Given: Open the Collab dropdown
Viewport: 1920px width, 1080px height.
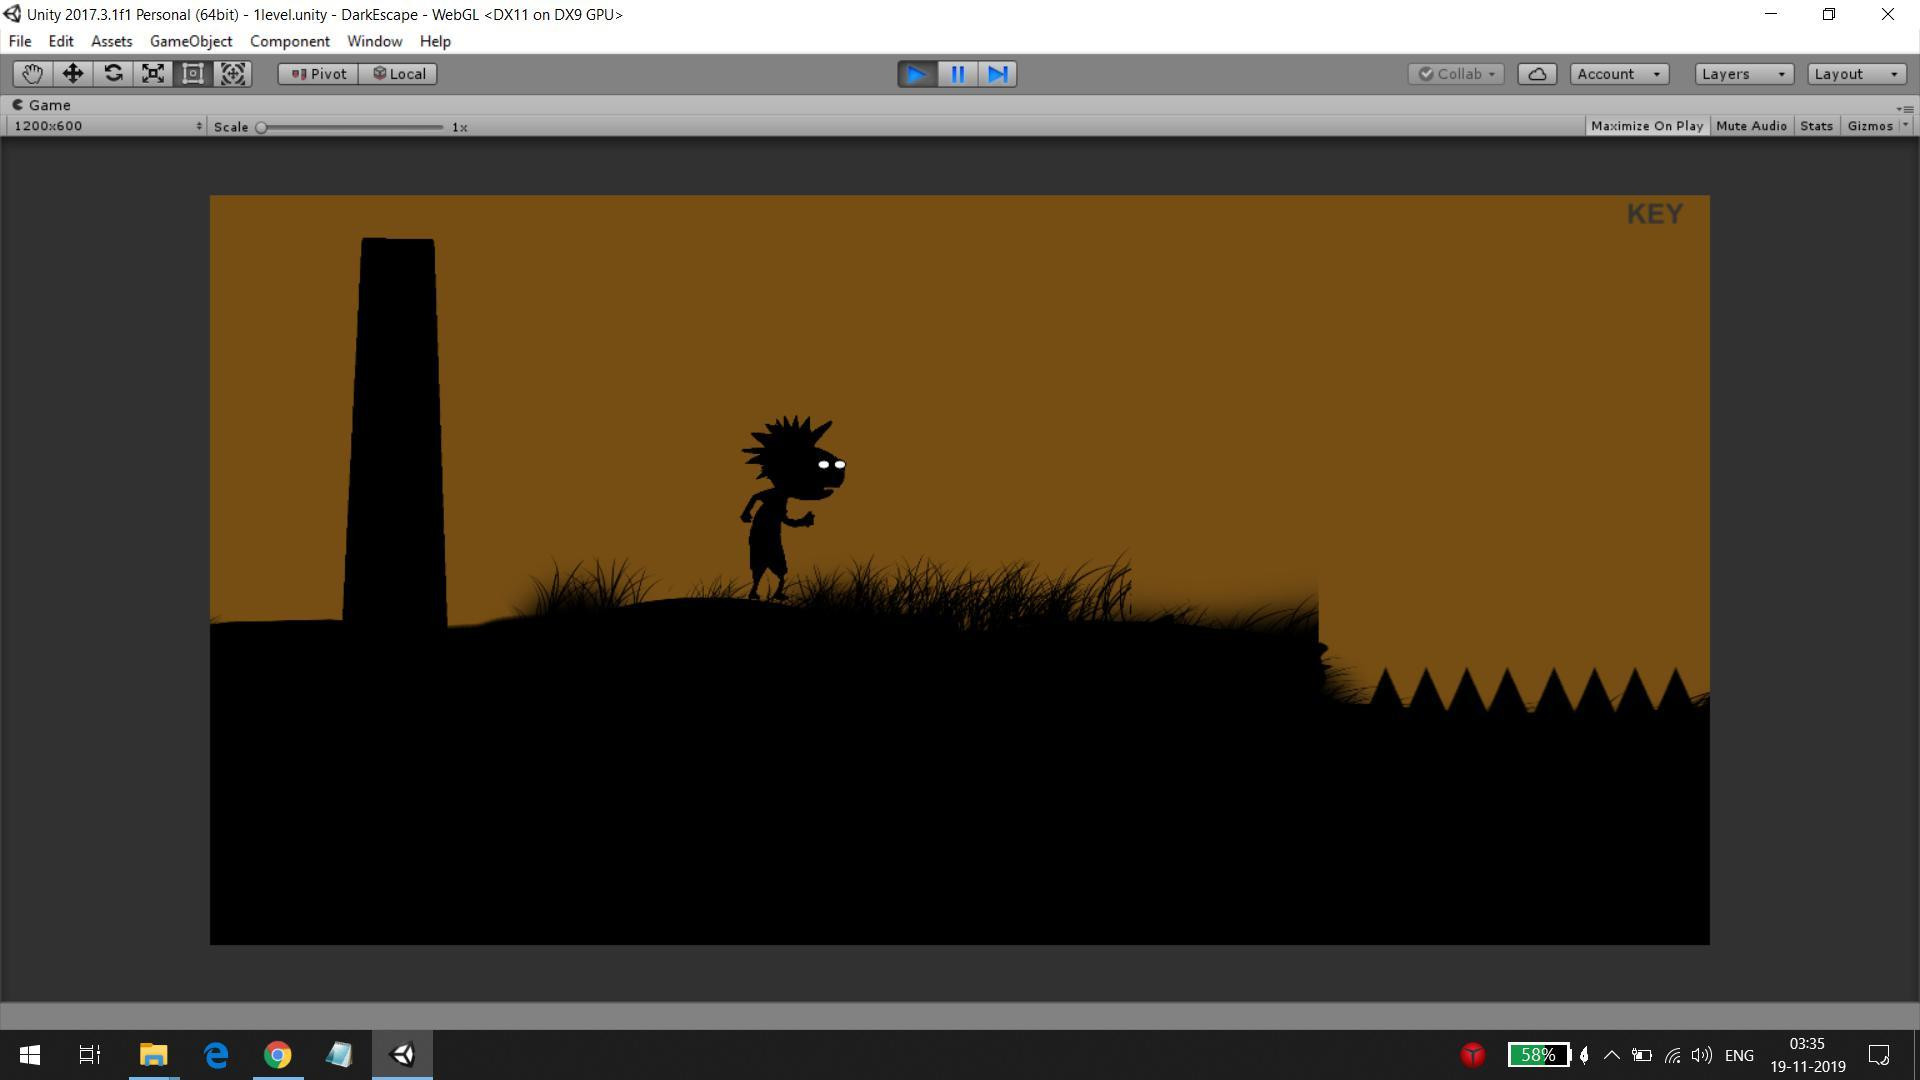Looking at the screenshot, I should pyautogui.click(x=1456, y=74).
